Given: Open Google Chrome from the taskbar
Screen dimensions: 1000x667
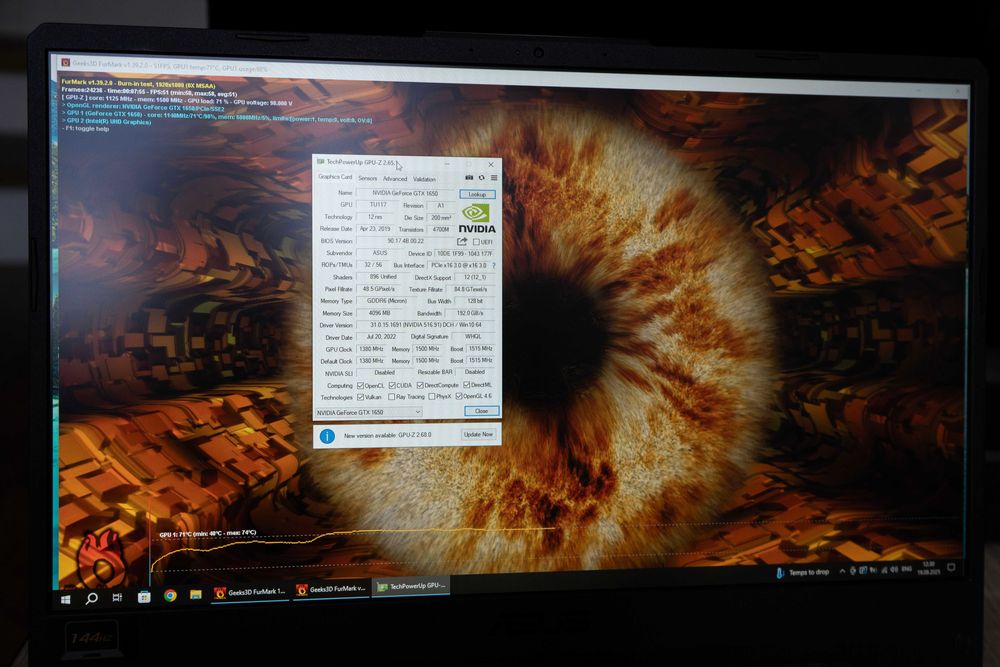Looking at the screenshot, I should coord(170,596).
